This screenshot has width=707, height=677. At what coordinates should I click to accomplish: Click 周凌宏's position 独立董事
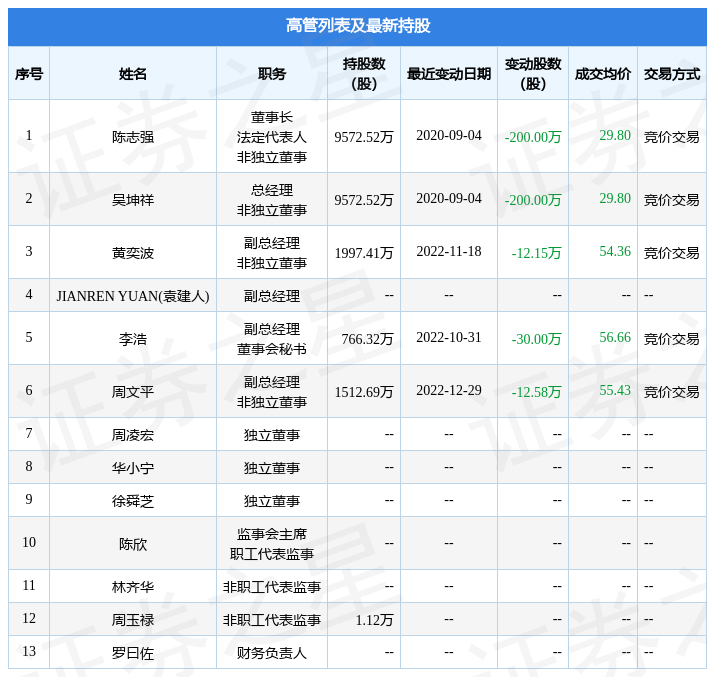point(272,435)
